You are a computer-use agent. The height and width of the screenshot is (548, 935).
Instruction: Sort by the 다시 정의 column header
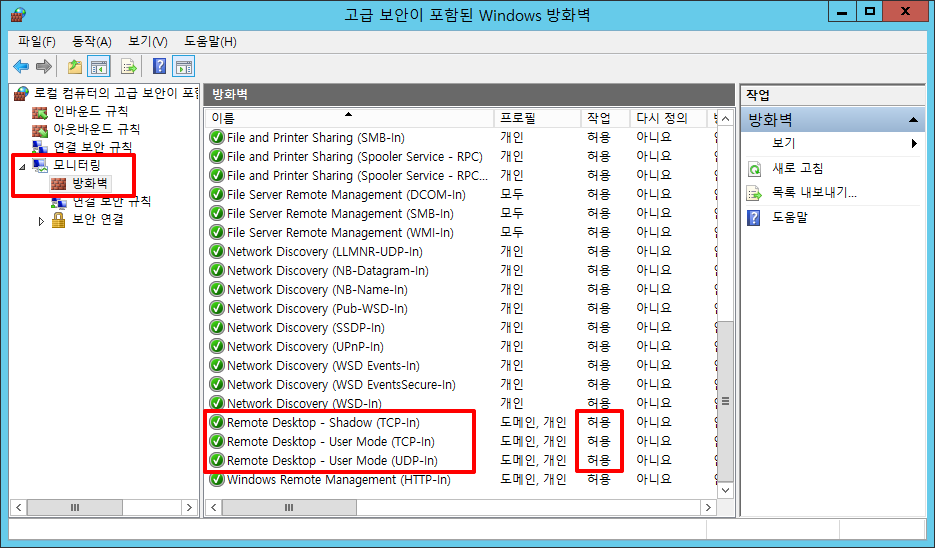point(668,118)
